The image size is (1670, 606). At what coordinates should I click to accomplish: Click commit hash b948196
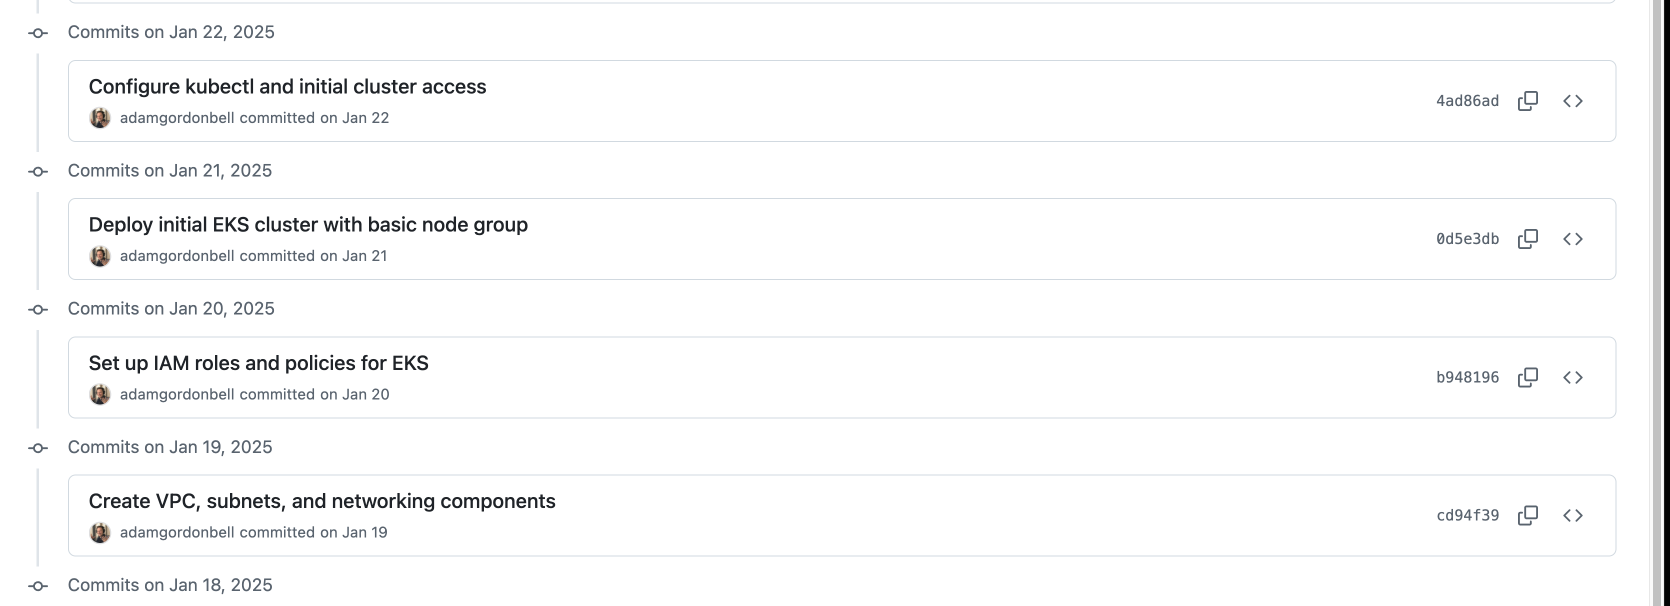click(x=1467, y=377)
